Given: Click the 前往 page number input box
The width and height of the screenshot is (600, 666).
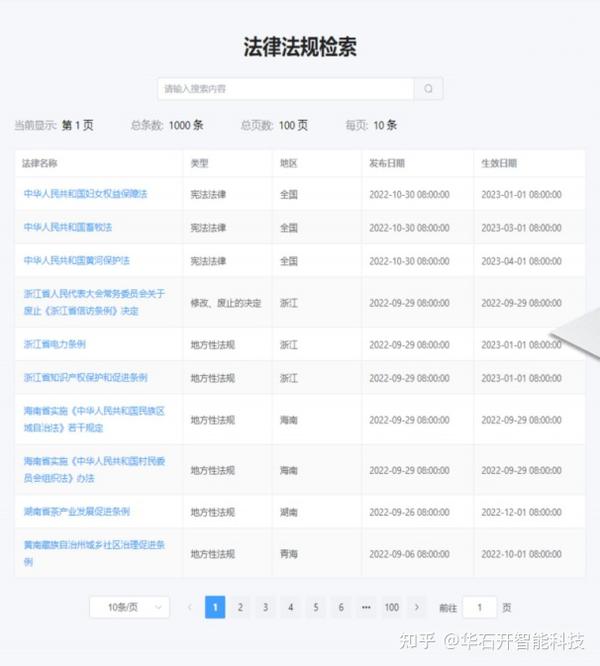Looking at the screenshot, I should point(479,607).
